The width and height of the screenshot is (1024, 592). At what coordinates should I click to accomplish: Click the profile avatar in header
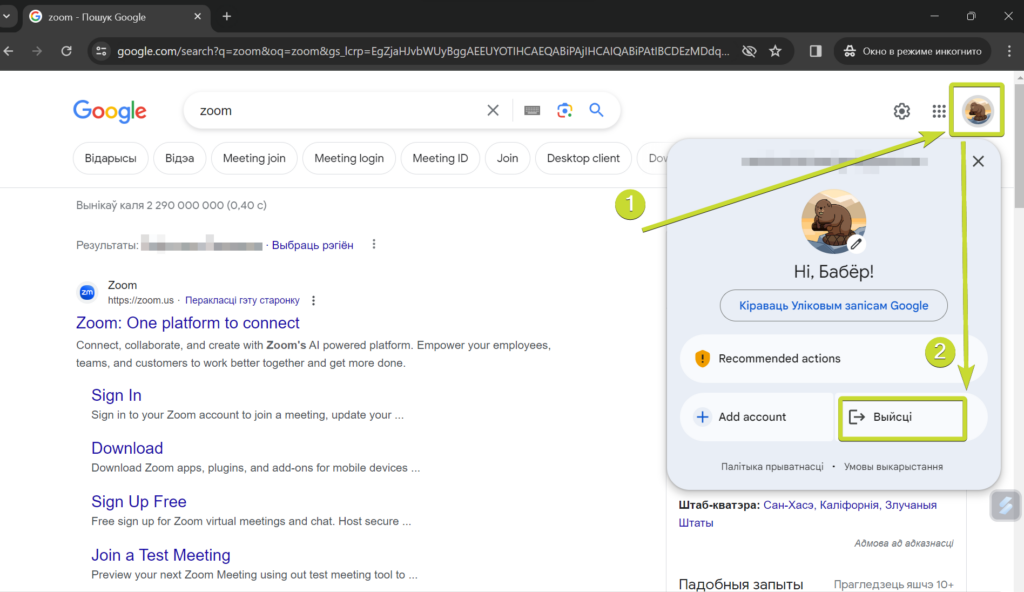977,110
